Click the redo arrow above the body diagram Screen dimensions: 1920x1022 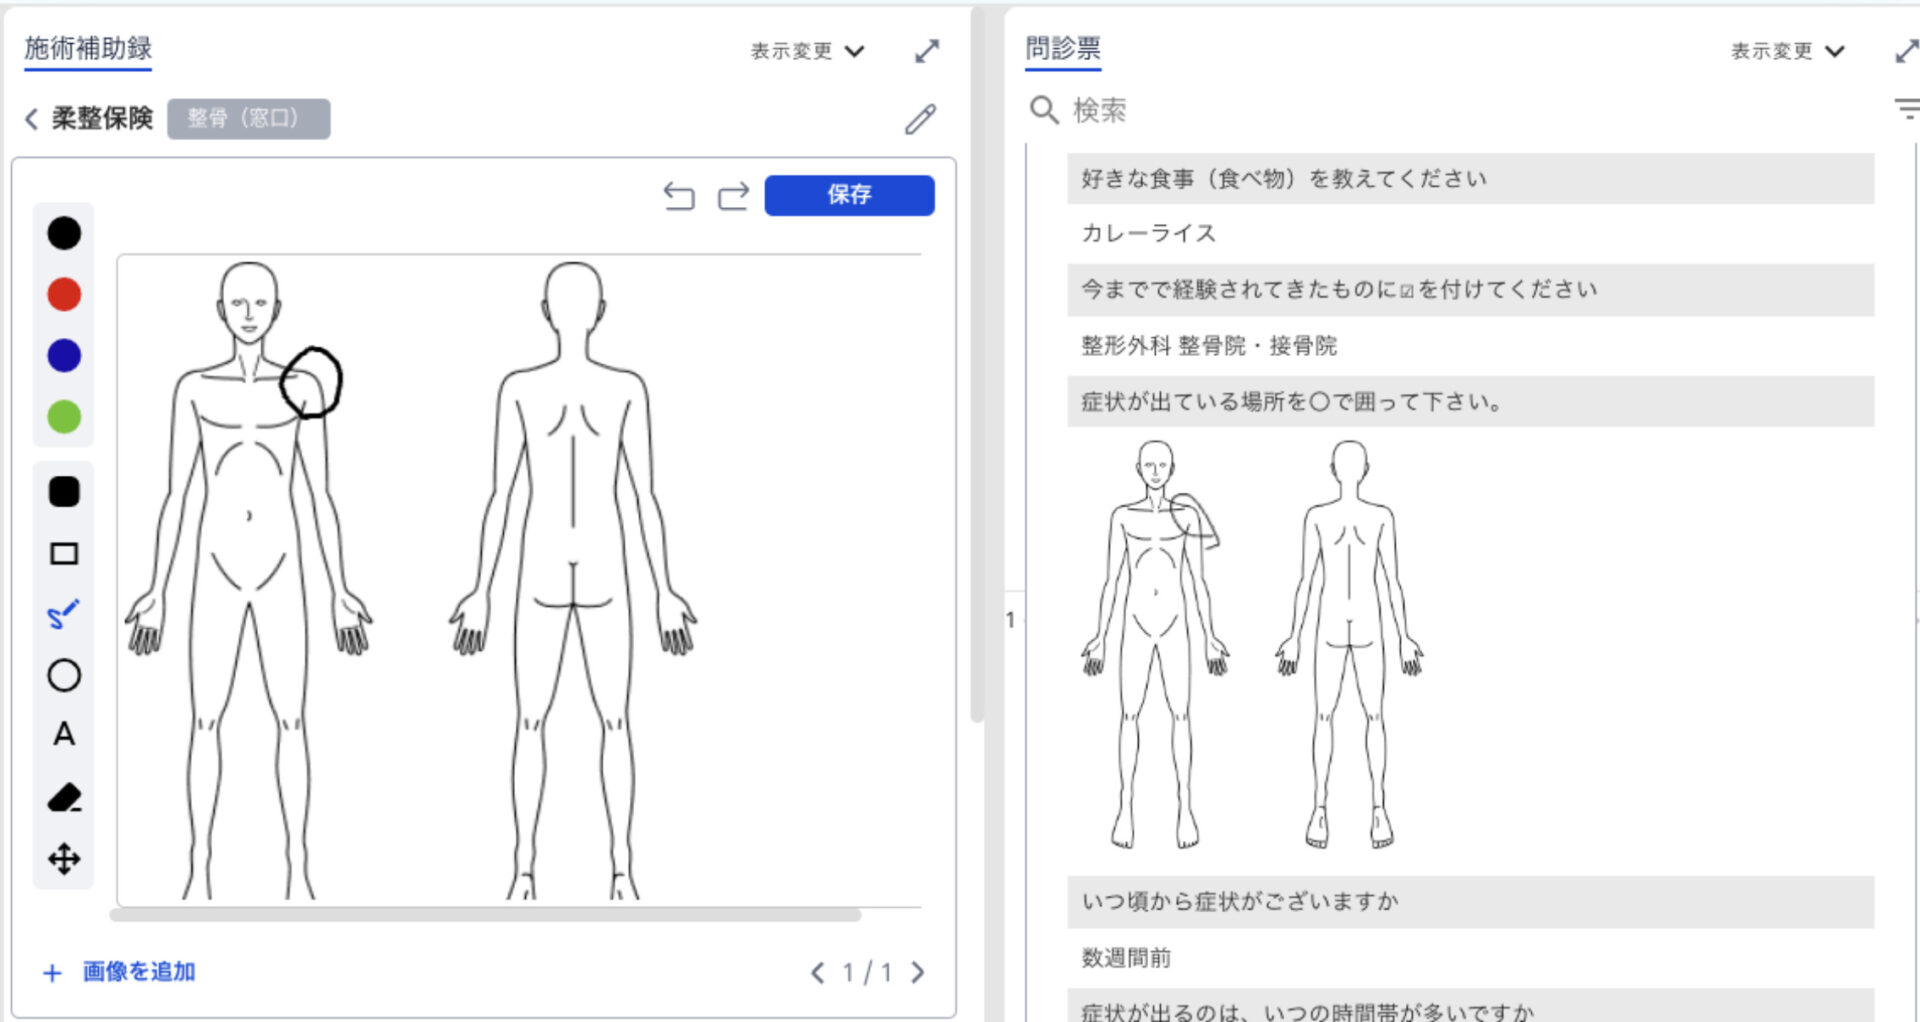[x=733, y=196]
